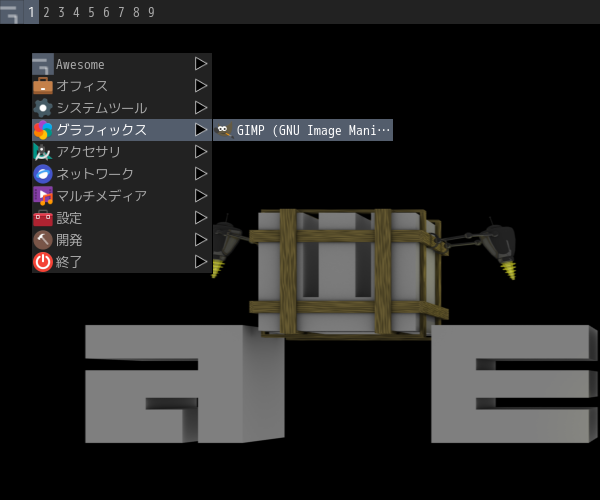Click the hammer icon beside 開発
This screenshot has width=600, height=500.
[x=43, y=240]
